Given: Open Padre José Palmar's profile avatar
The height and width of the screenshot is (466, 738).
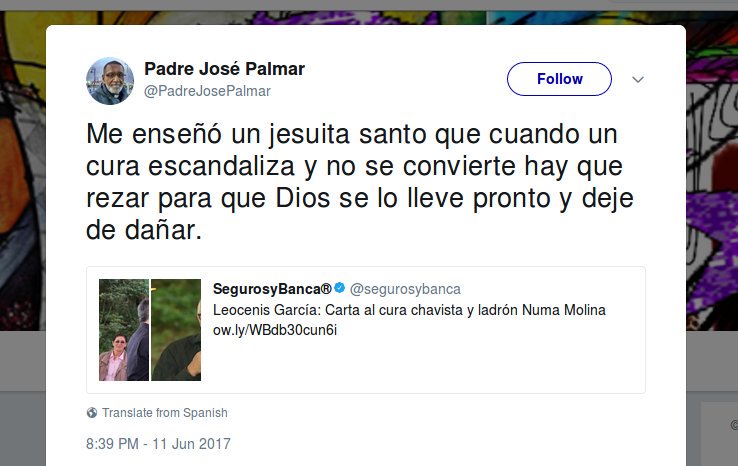Looking at the screenshot, I should [x=110, y=81].
